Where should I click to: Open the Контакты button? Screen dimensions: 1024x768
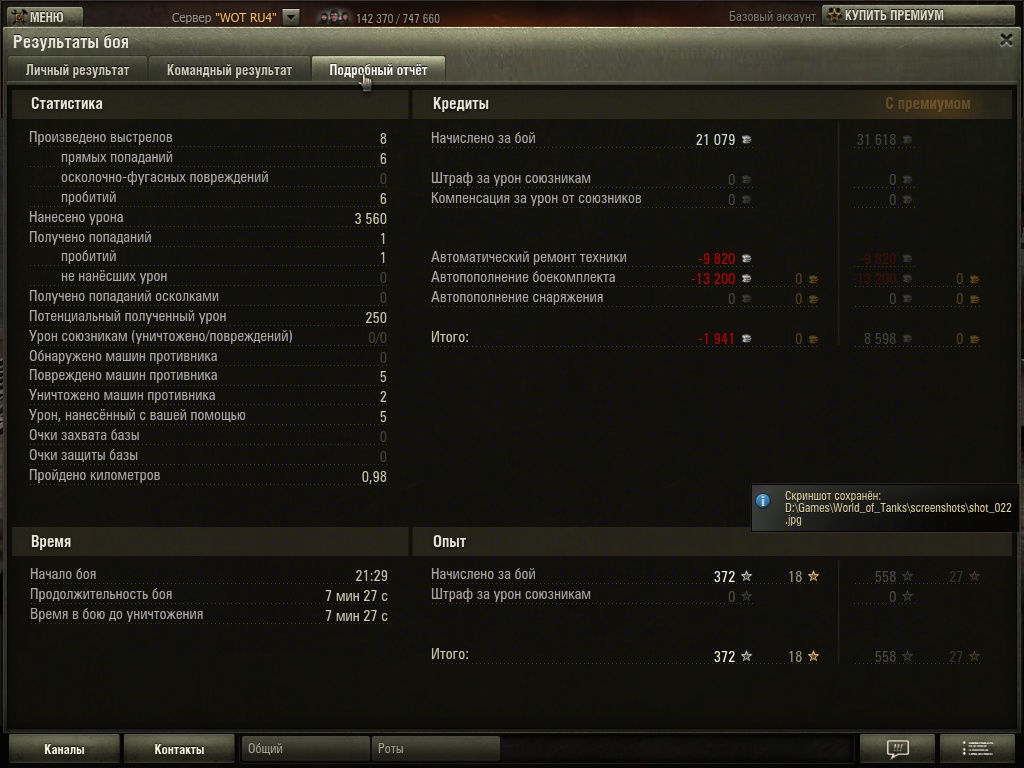[x=179, y=749]
